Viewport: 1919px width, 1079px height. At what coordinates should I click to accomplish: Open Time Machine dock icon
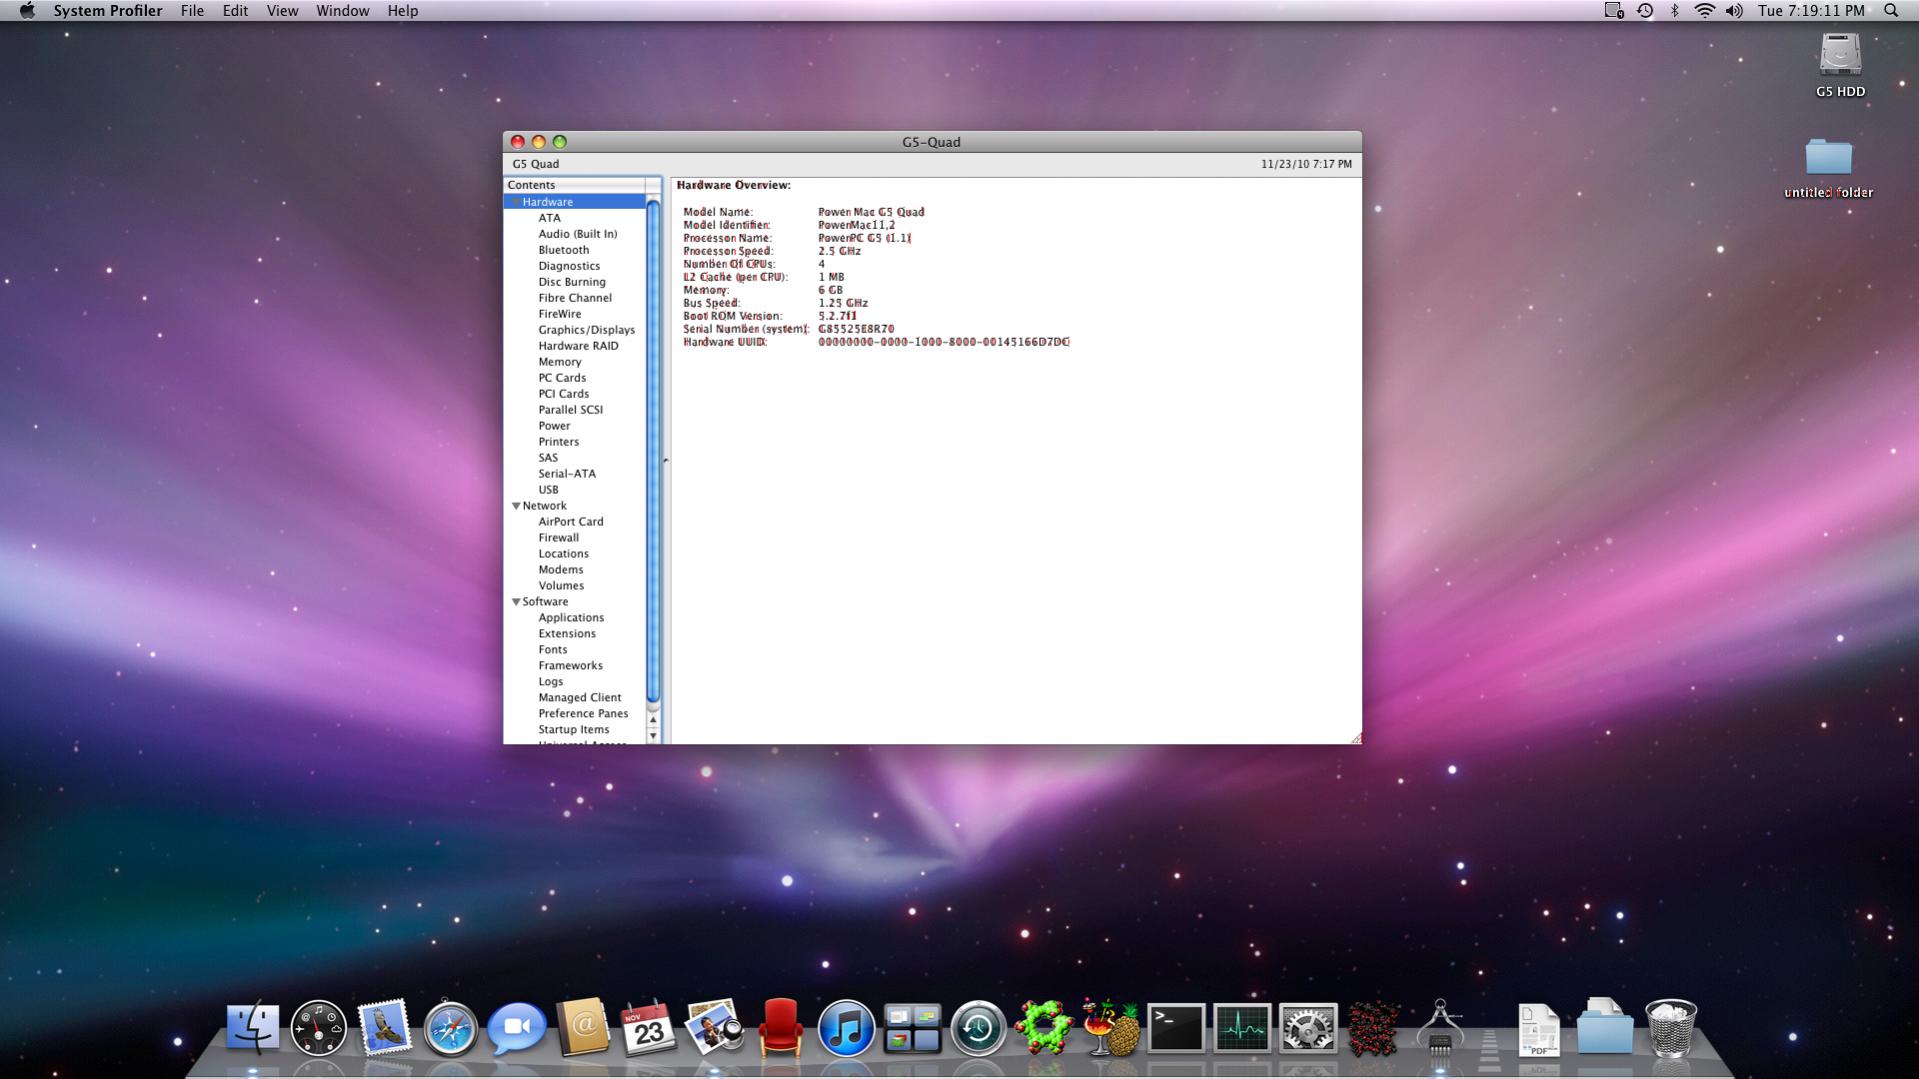click(978, 1029)
